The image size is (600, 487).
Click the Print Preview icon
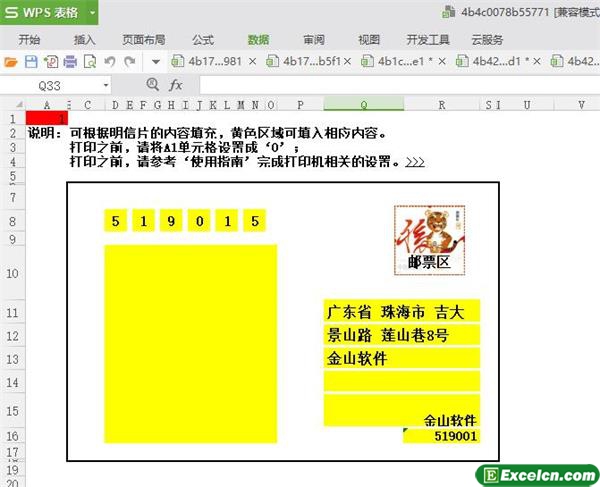[x=90, y=61]
